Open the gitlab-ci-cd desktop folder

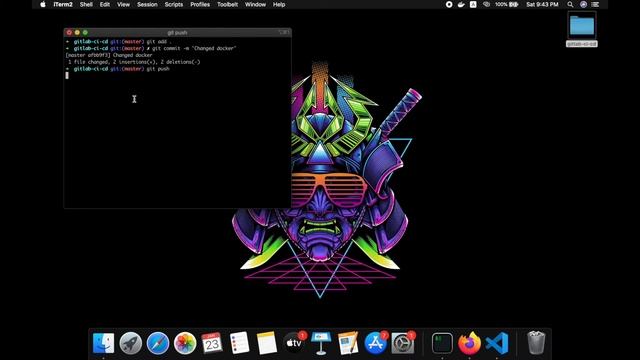(582, 29)
